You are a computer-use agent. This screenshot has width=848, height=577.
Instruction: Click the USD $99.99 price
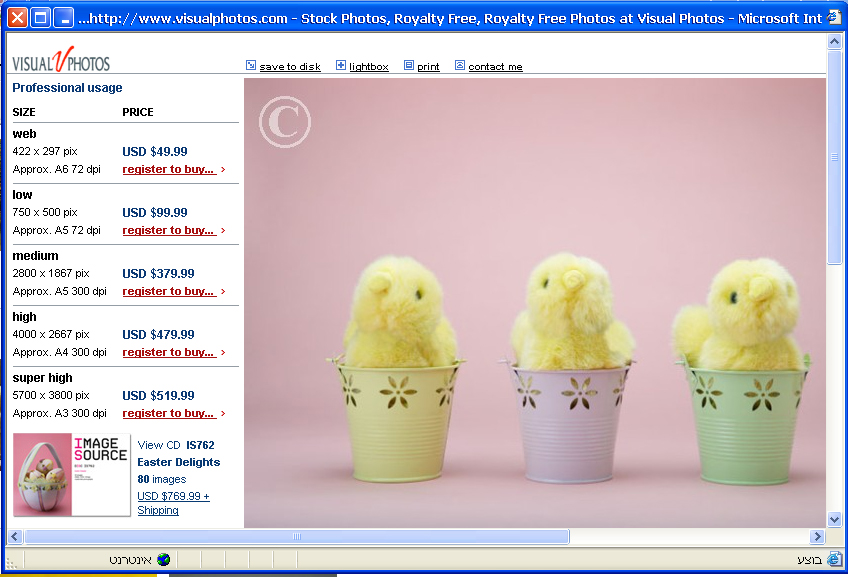[155, 213]
